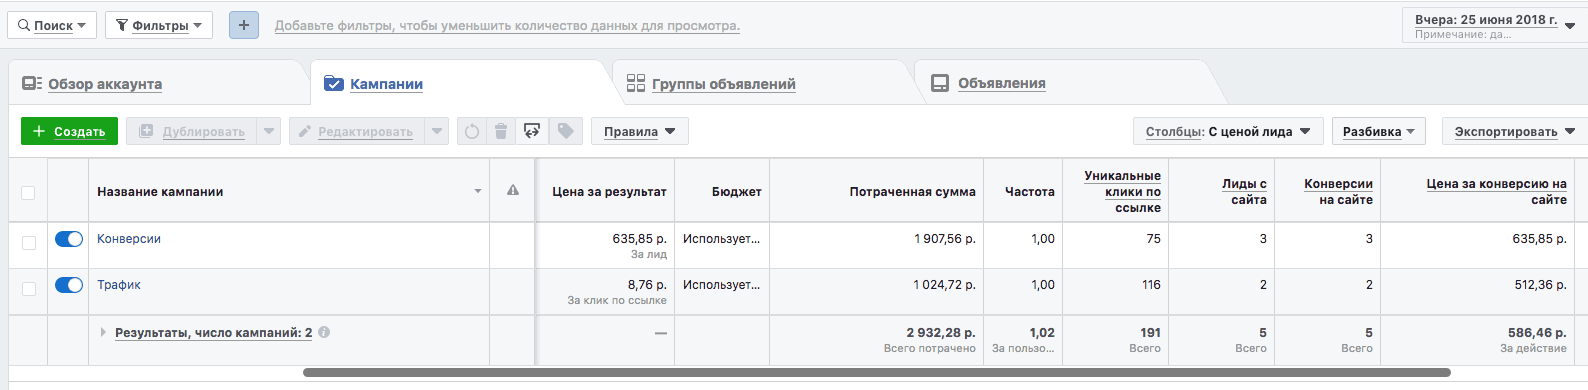The width and height of the screenshot is (1588, 390).
Task: Sort by Название кампании column header
Action: (x=160, y=191)
